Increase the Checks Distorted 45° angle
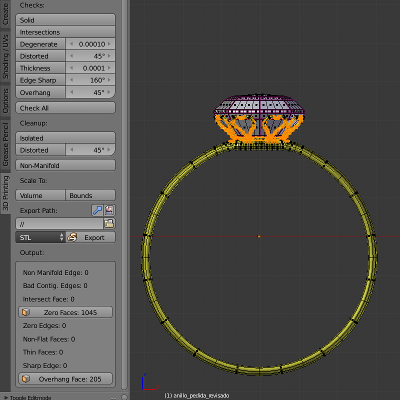The image size is (400, 400). click(109, 56)
